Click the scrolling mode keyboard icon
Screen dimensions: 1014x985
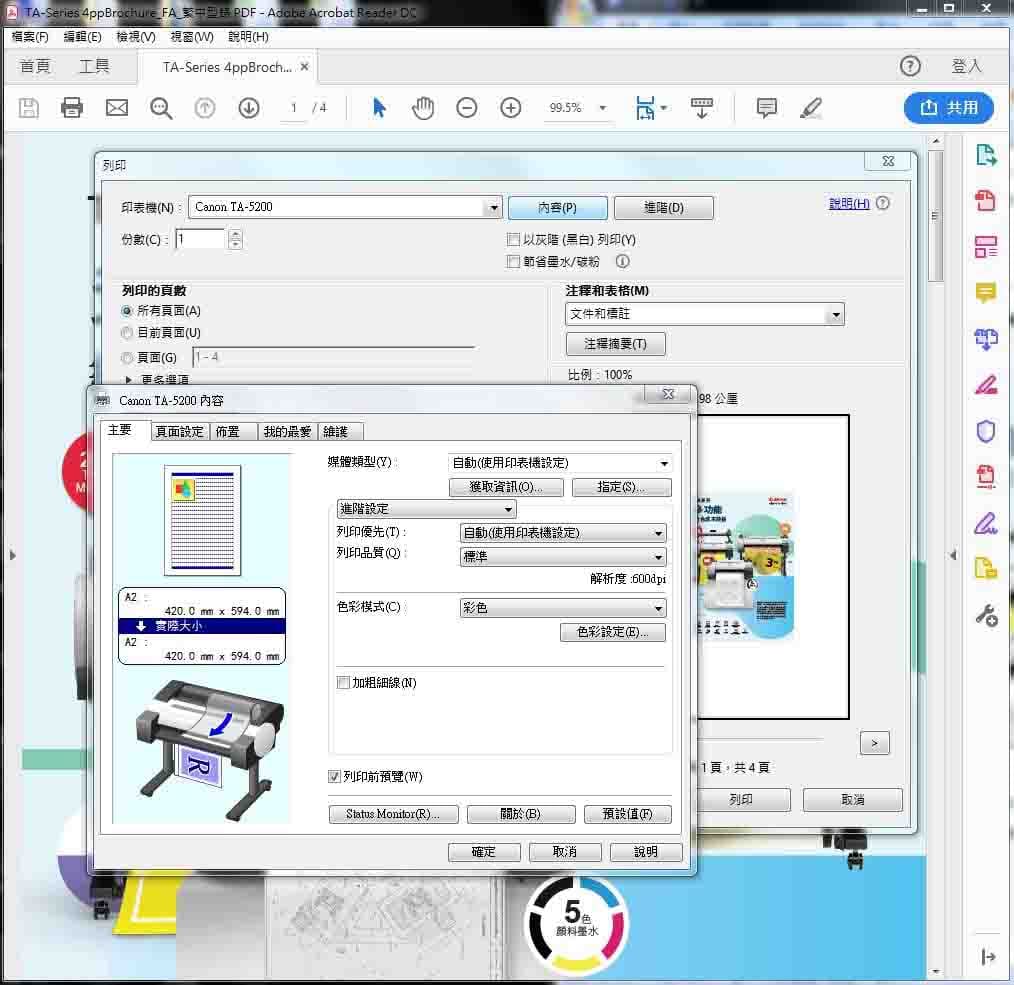(702, 108)
